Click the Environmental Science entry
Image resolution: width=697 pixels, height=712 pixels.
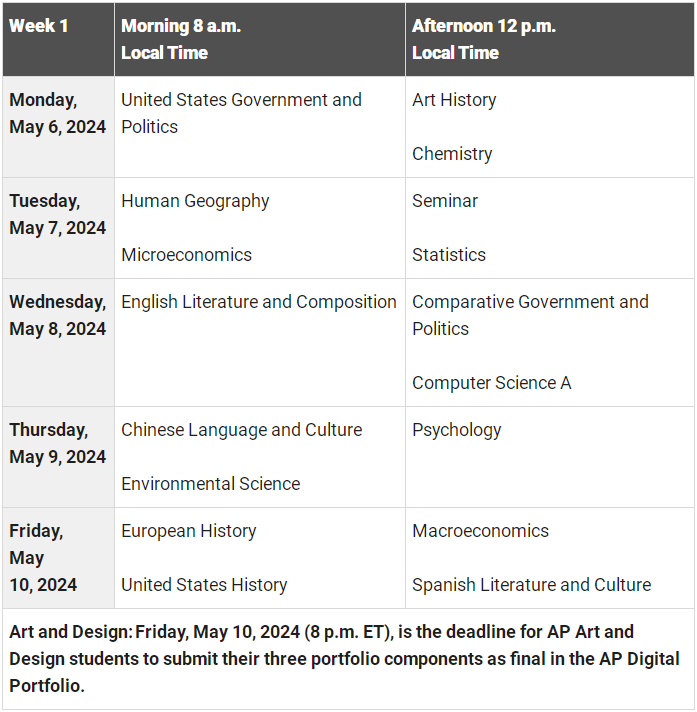tap(211, 484)
